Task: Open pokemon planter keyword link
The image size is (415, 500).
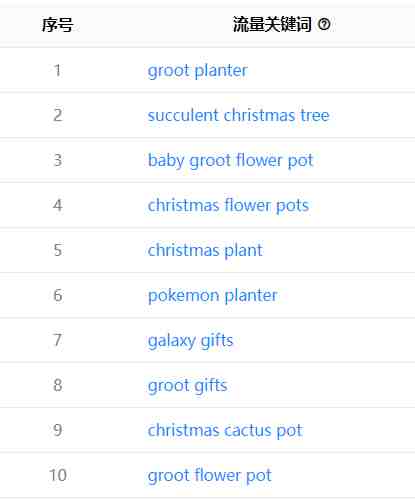Action: coord(213,296)
